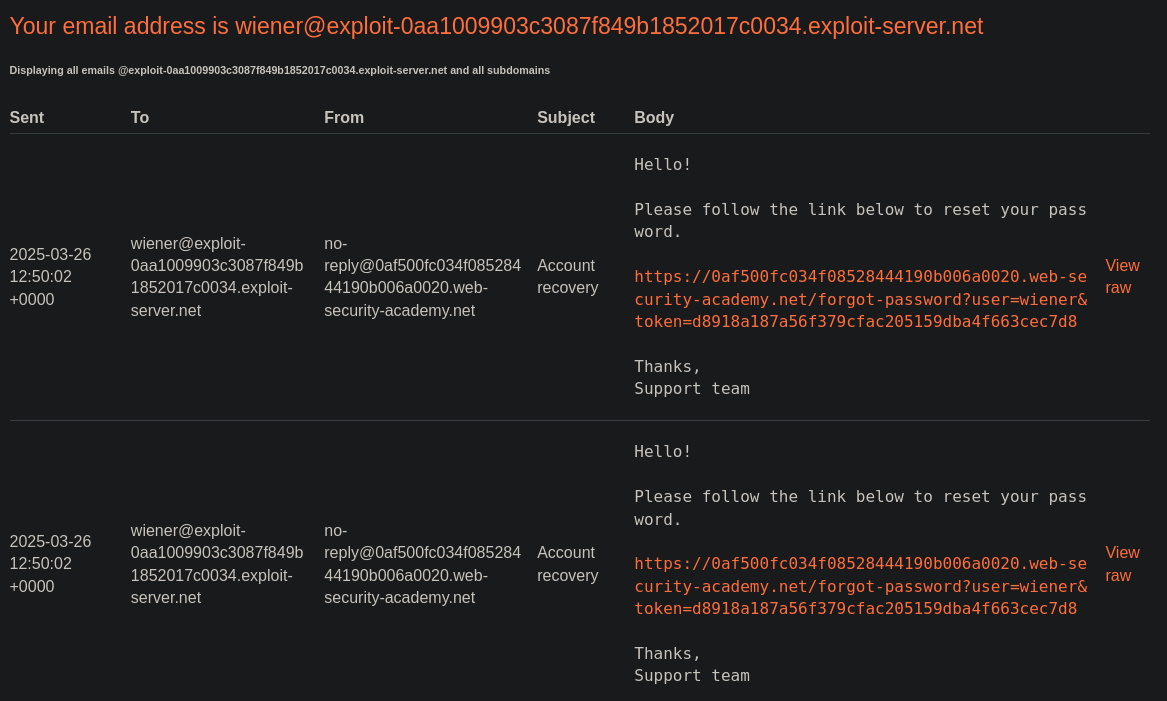
Task: Open View raw for the first email
Action: point(1122,277)
